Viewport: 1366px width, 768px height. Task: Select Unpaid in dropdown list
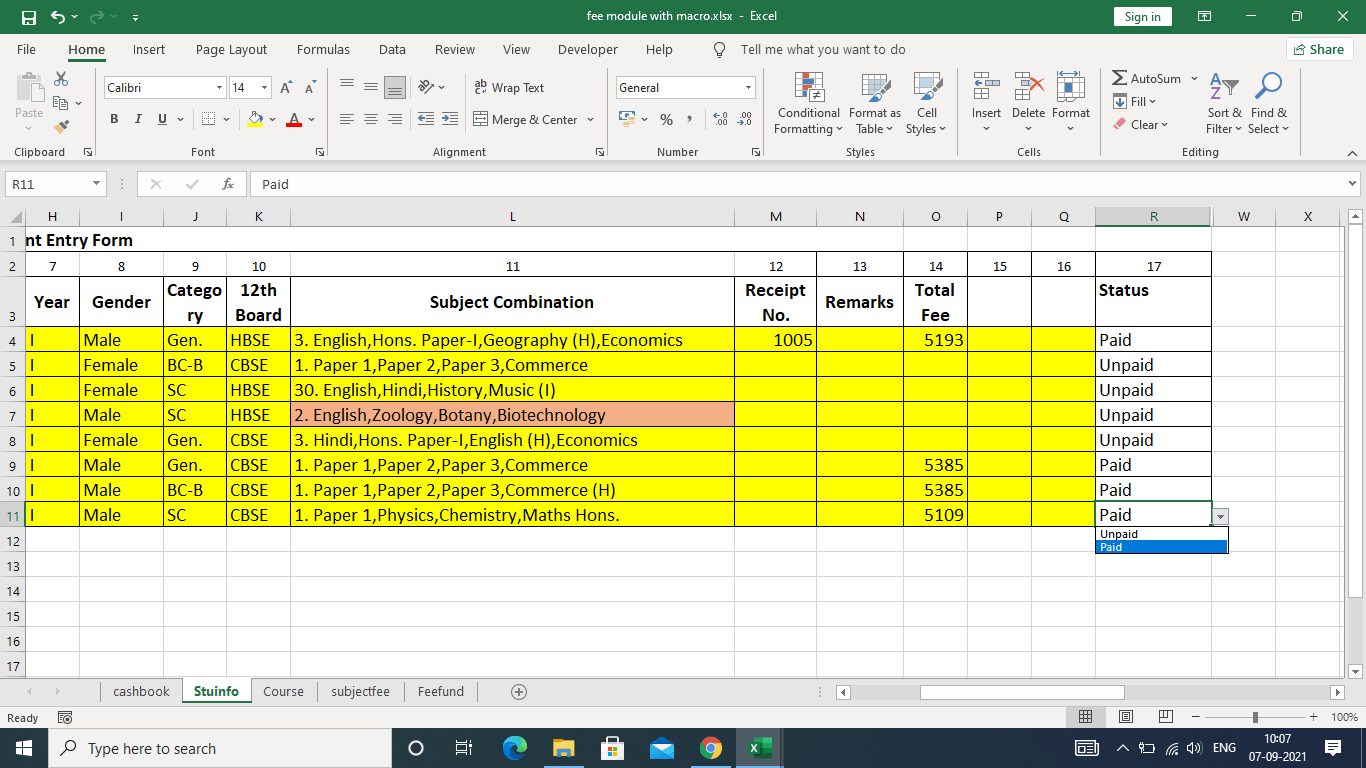click(1161, 534)
